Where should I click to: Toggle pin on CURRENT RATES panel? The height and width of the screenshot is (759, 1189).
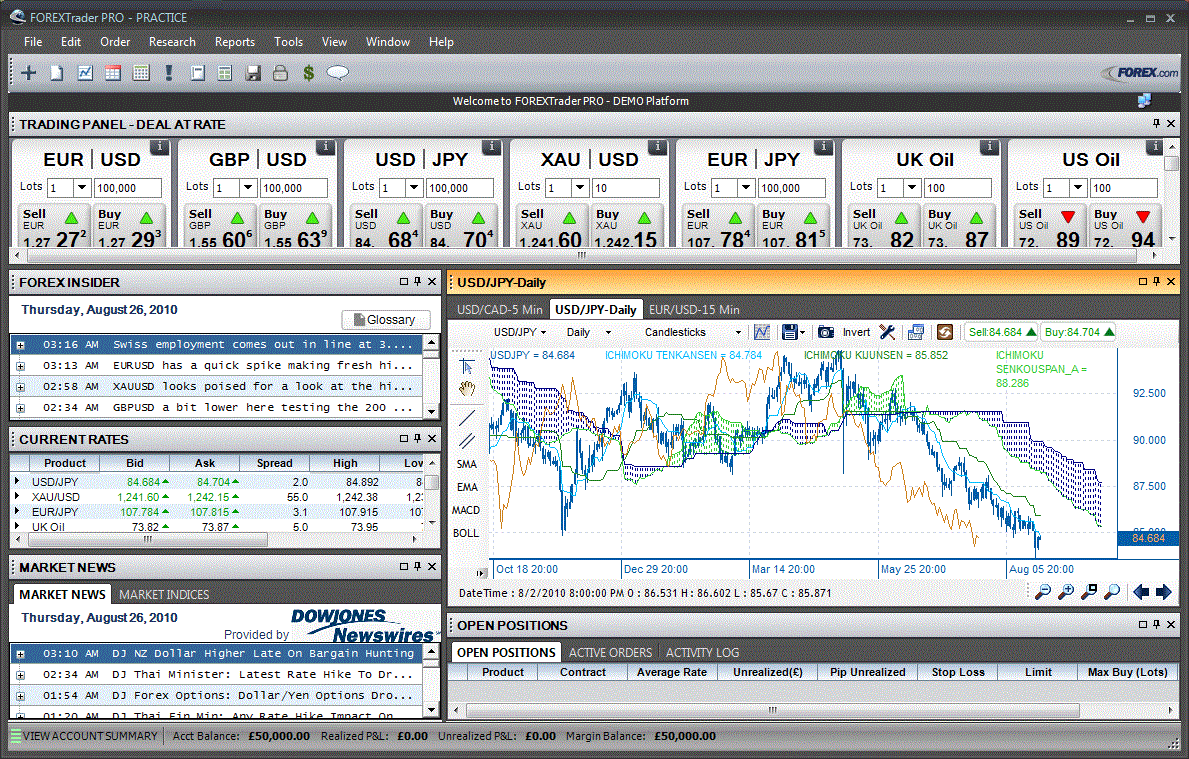tap(418, 438)
